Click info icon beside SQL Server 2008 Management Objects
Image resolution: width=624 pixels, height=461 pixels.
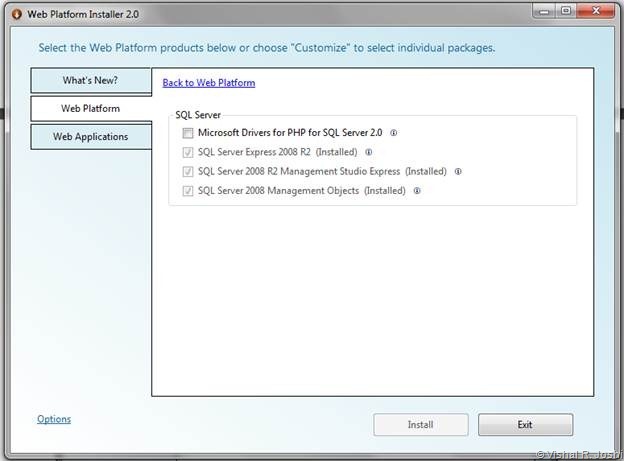click(417, 190)
